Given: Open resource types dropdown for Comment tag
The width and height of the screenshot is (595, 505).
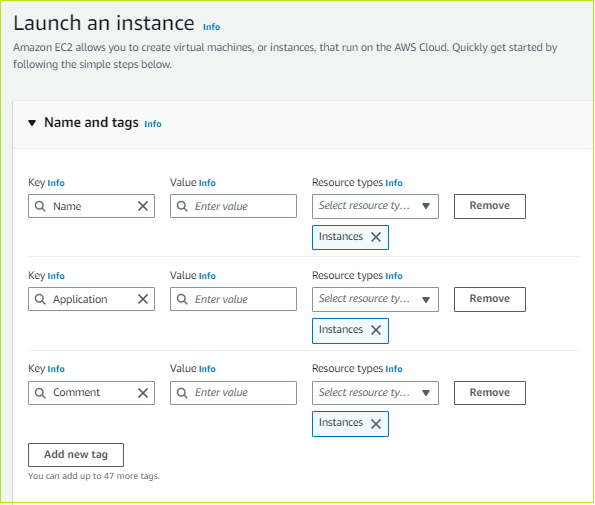Looking at the screenshot, I should 375,393.
